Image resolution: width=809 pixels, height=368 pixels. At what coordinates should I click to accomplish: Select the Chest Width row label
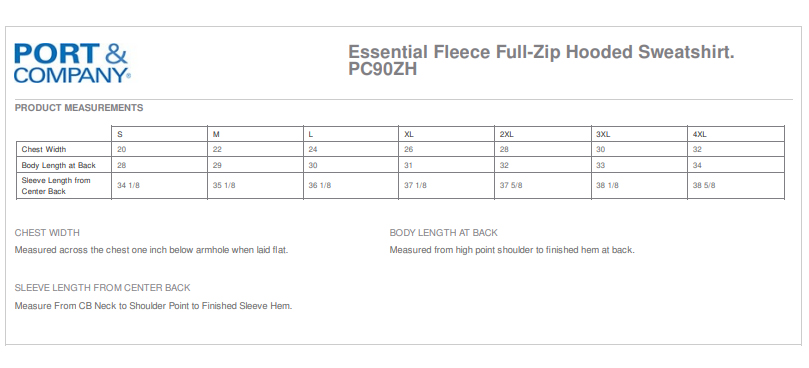[x=44, y=149]
